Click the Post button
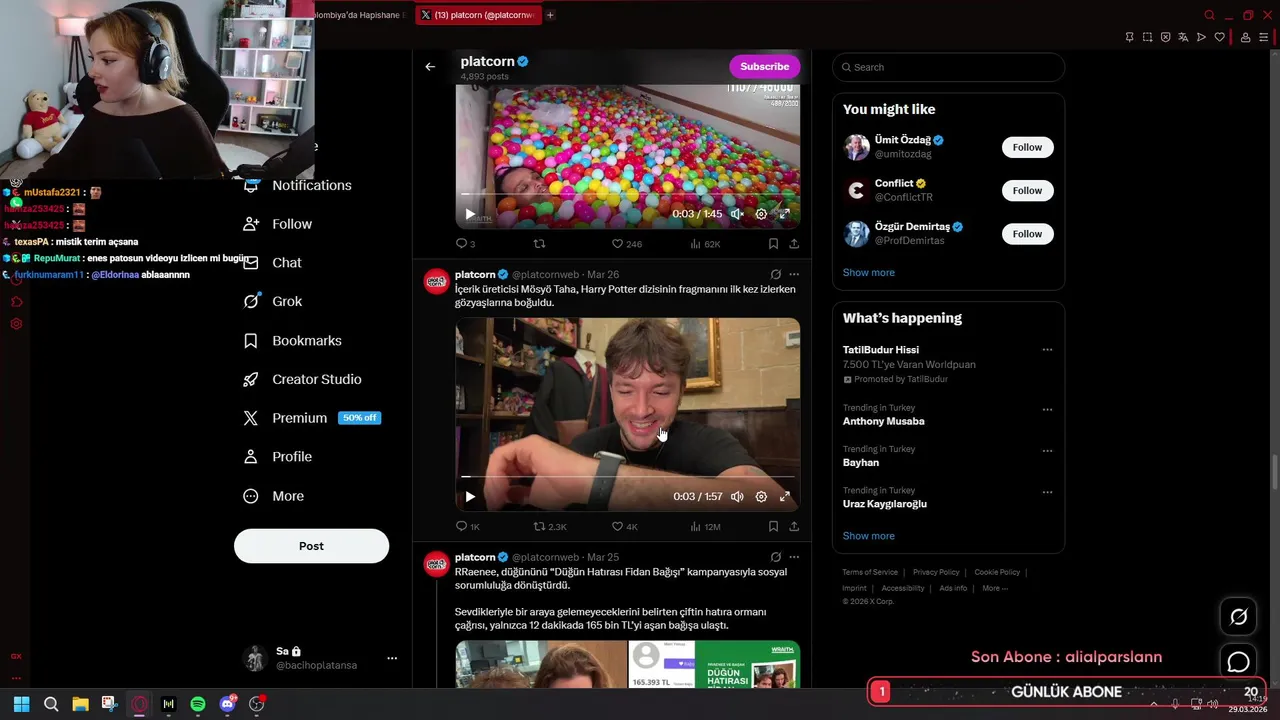1280x720 pixels. (311, 546)
